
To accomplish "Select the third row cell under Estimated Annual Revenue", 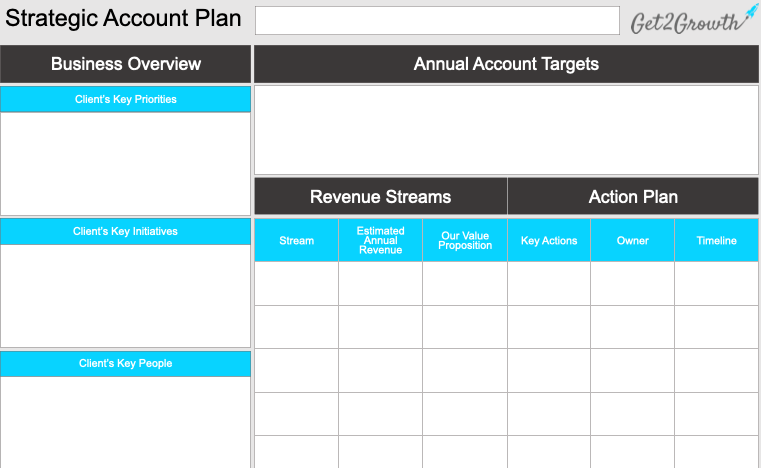I will [380, 370].
